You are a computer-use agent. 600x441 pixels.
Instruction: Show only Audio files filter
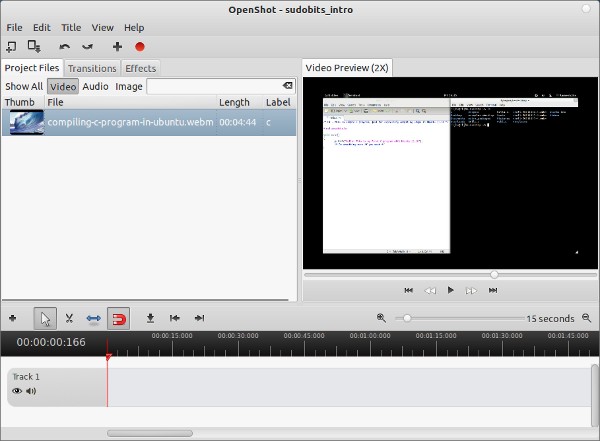(x=95, y=86)
